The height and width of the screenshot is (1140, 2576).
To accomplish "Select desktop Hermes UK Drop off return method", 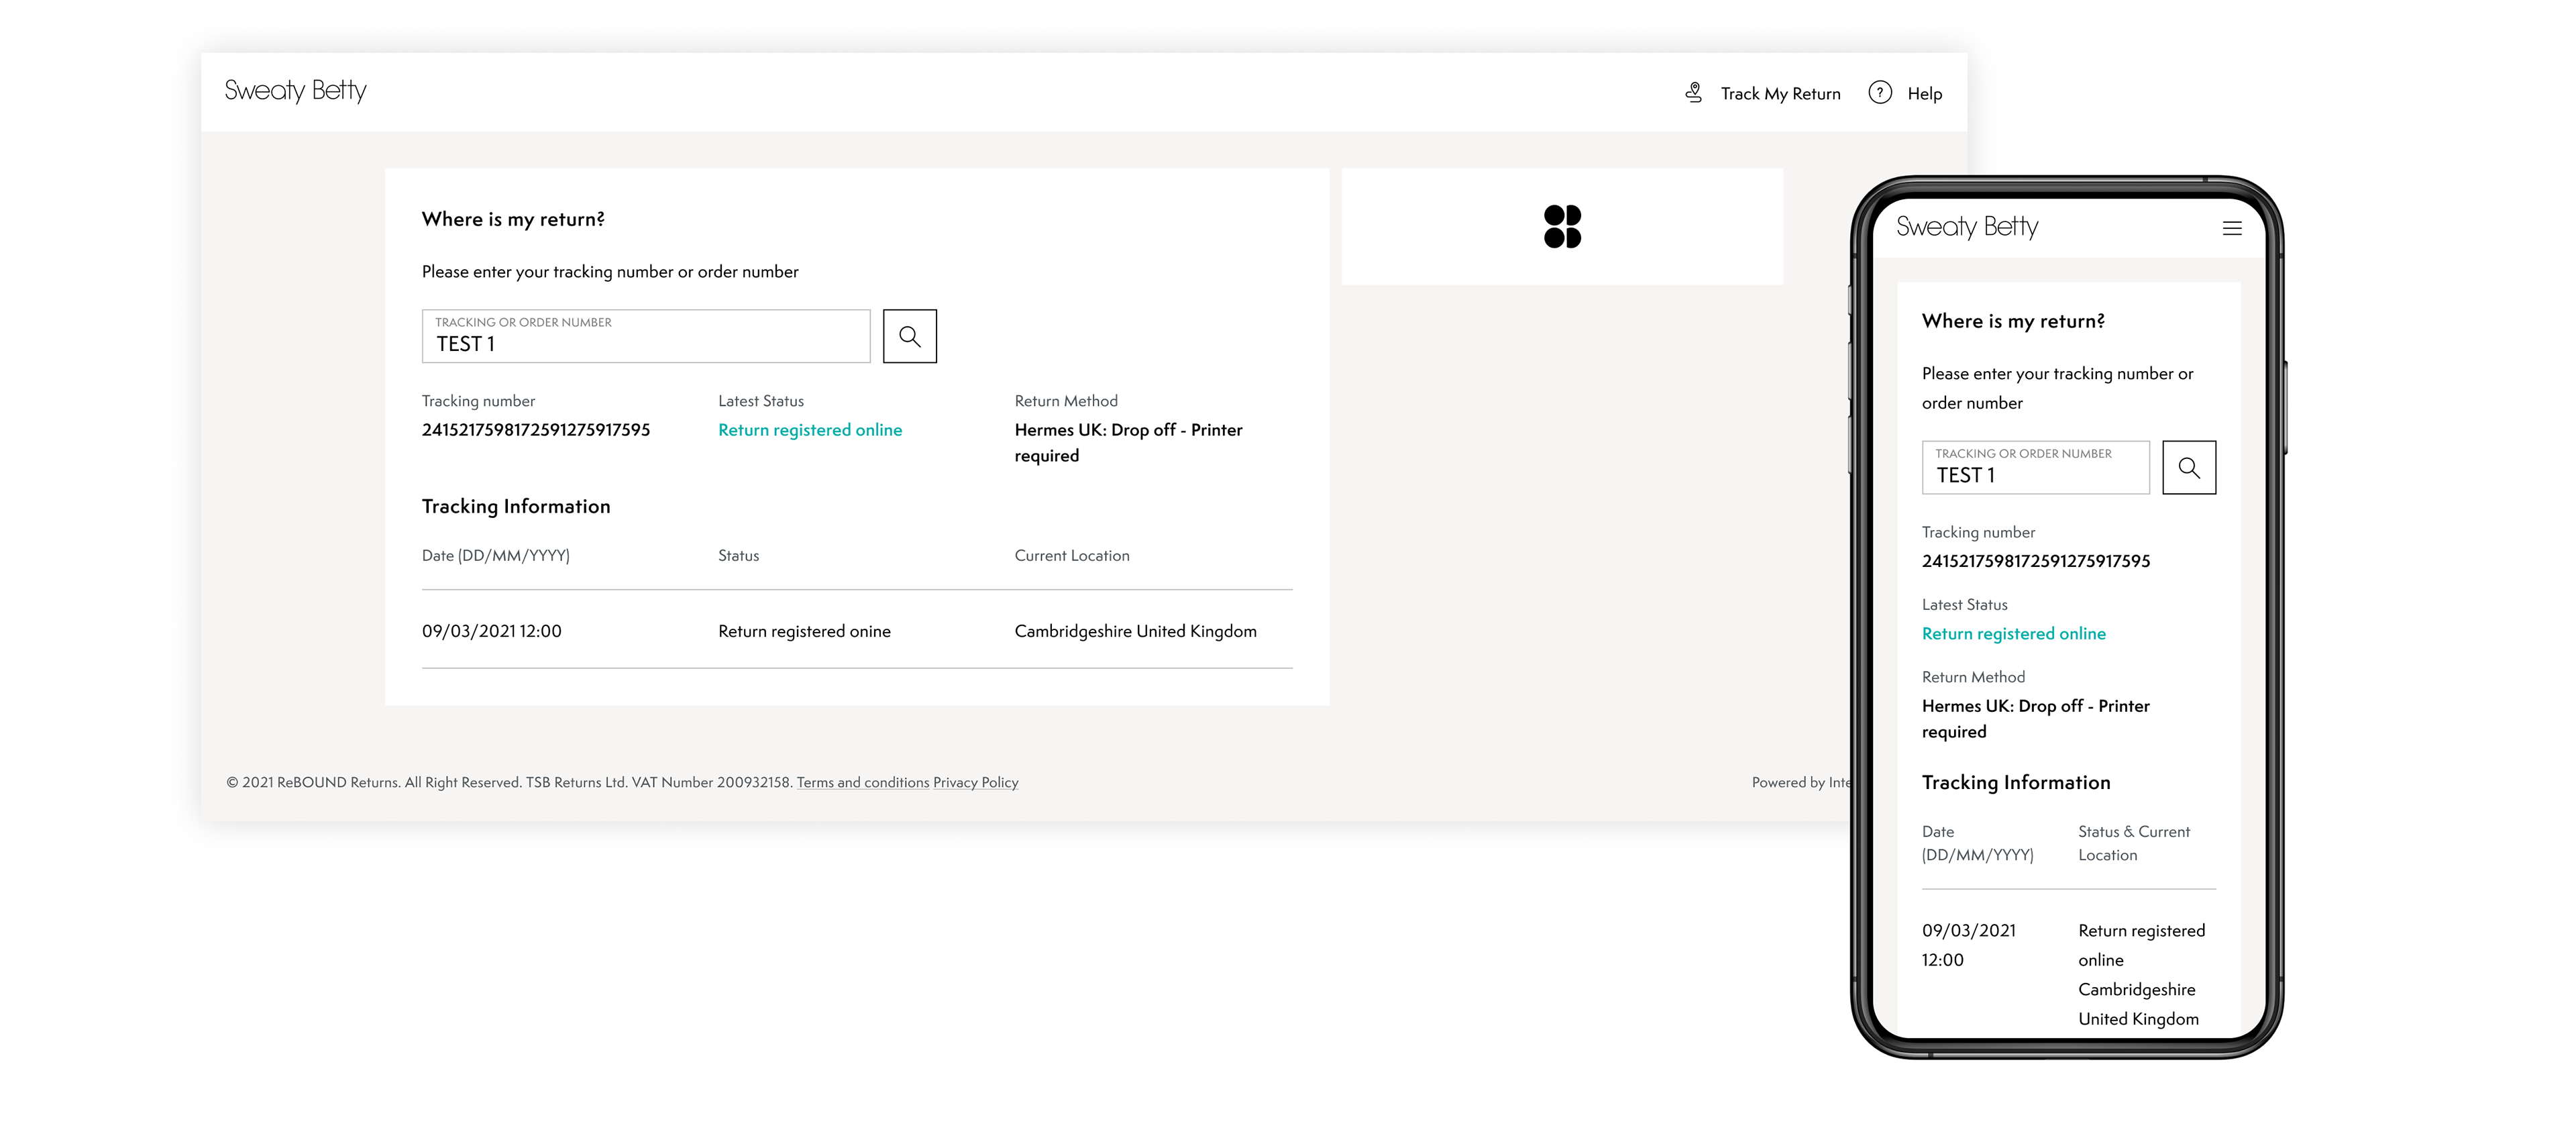I will click(1128, 443).
